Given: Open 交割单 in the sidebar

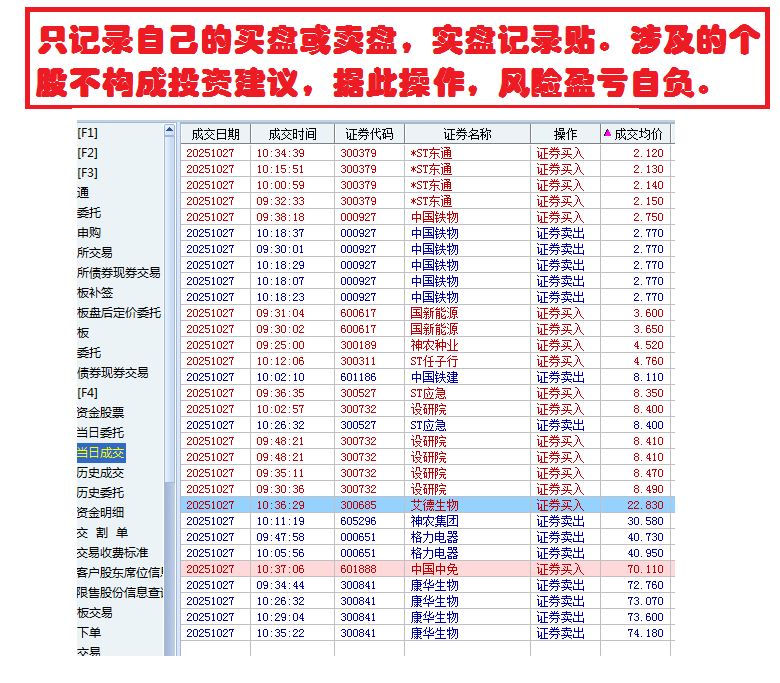Looking at the screenshot, I should click(x=102, y=533).
